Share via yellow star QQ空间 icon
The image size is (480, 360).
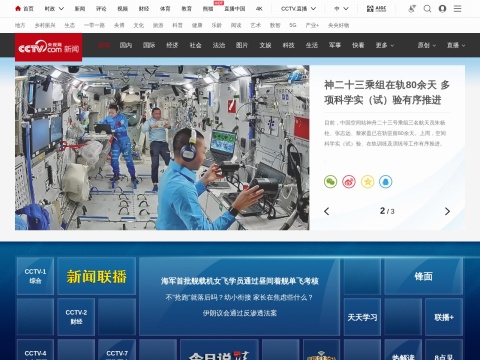click(x=367, y=182)
